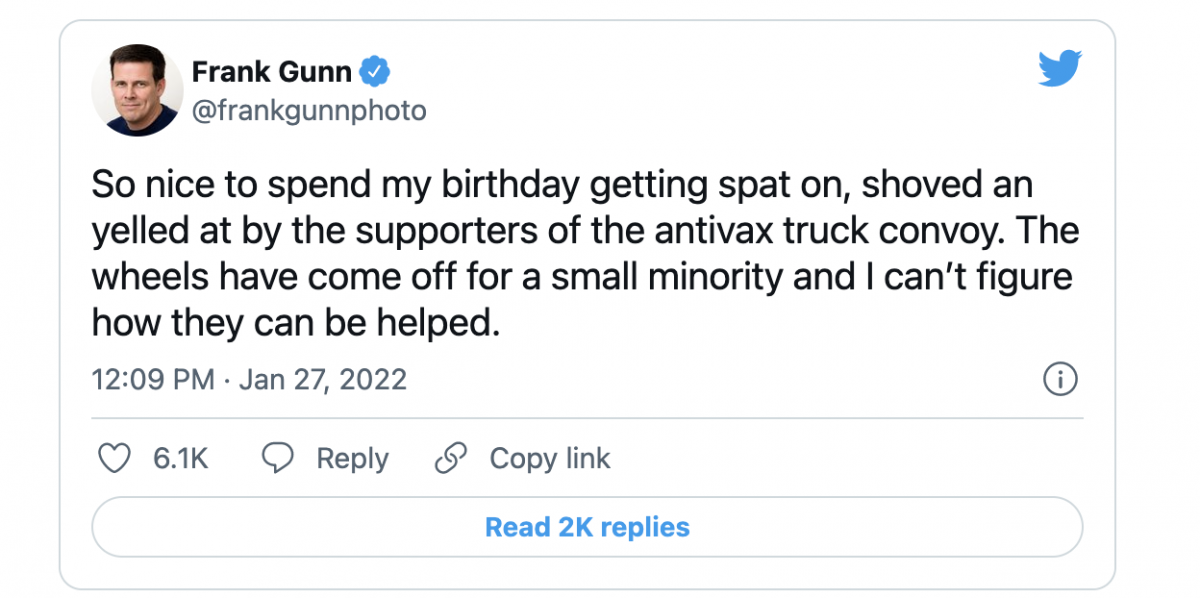Viewport: 1200px width, 598px height.
Task: Click the 6.1K likes count
Action: [x=180, y=459]
